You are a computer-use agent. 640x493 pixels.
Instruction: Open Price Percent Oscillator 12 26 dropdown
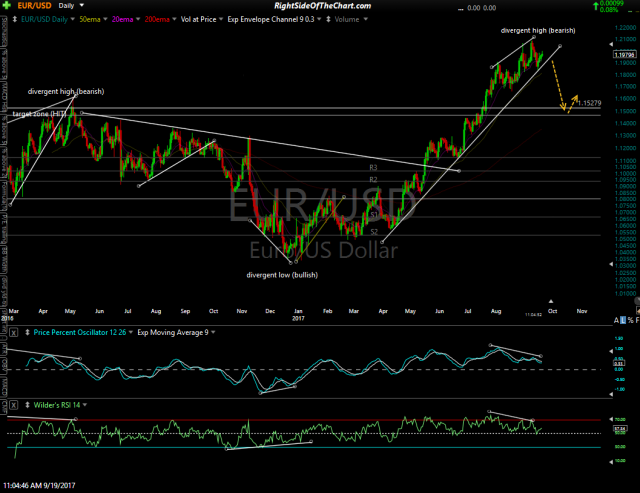pos(131,332)
